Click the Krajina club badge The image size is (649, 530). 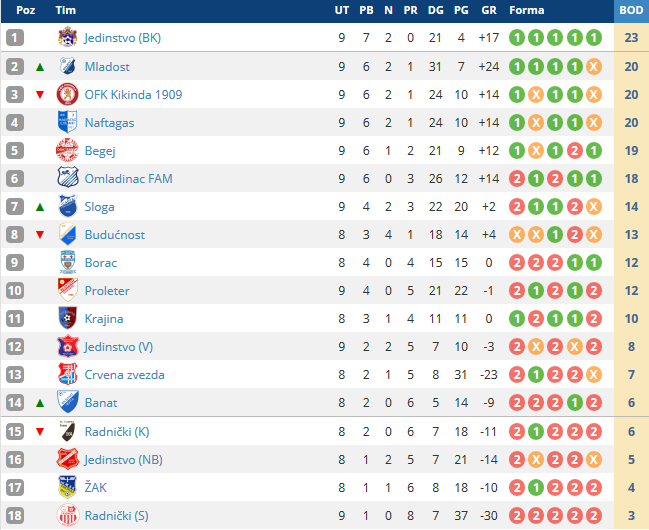coord(67,318)
